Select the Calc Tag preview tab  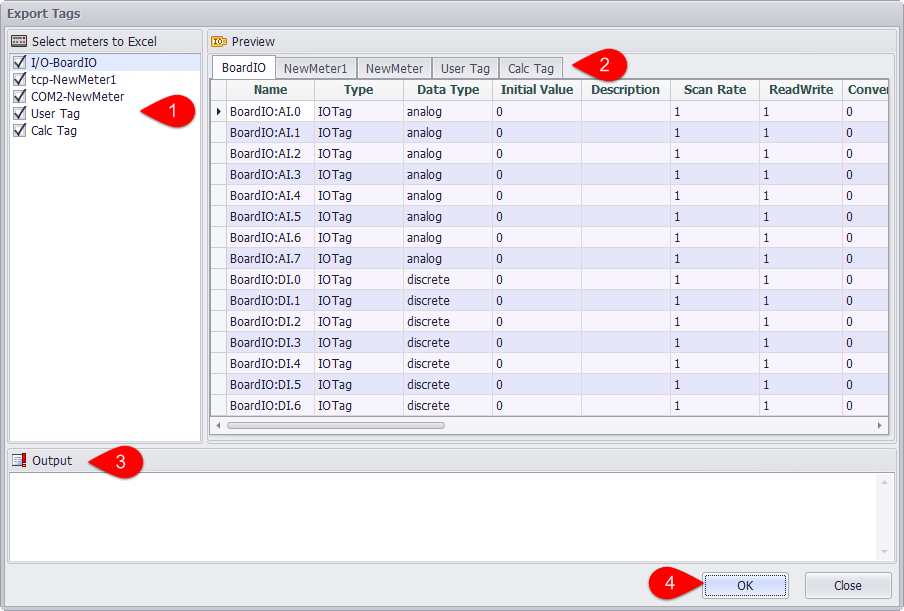pos(530,69)
